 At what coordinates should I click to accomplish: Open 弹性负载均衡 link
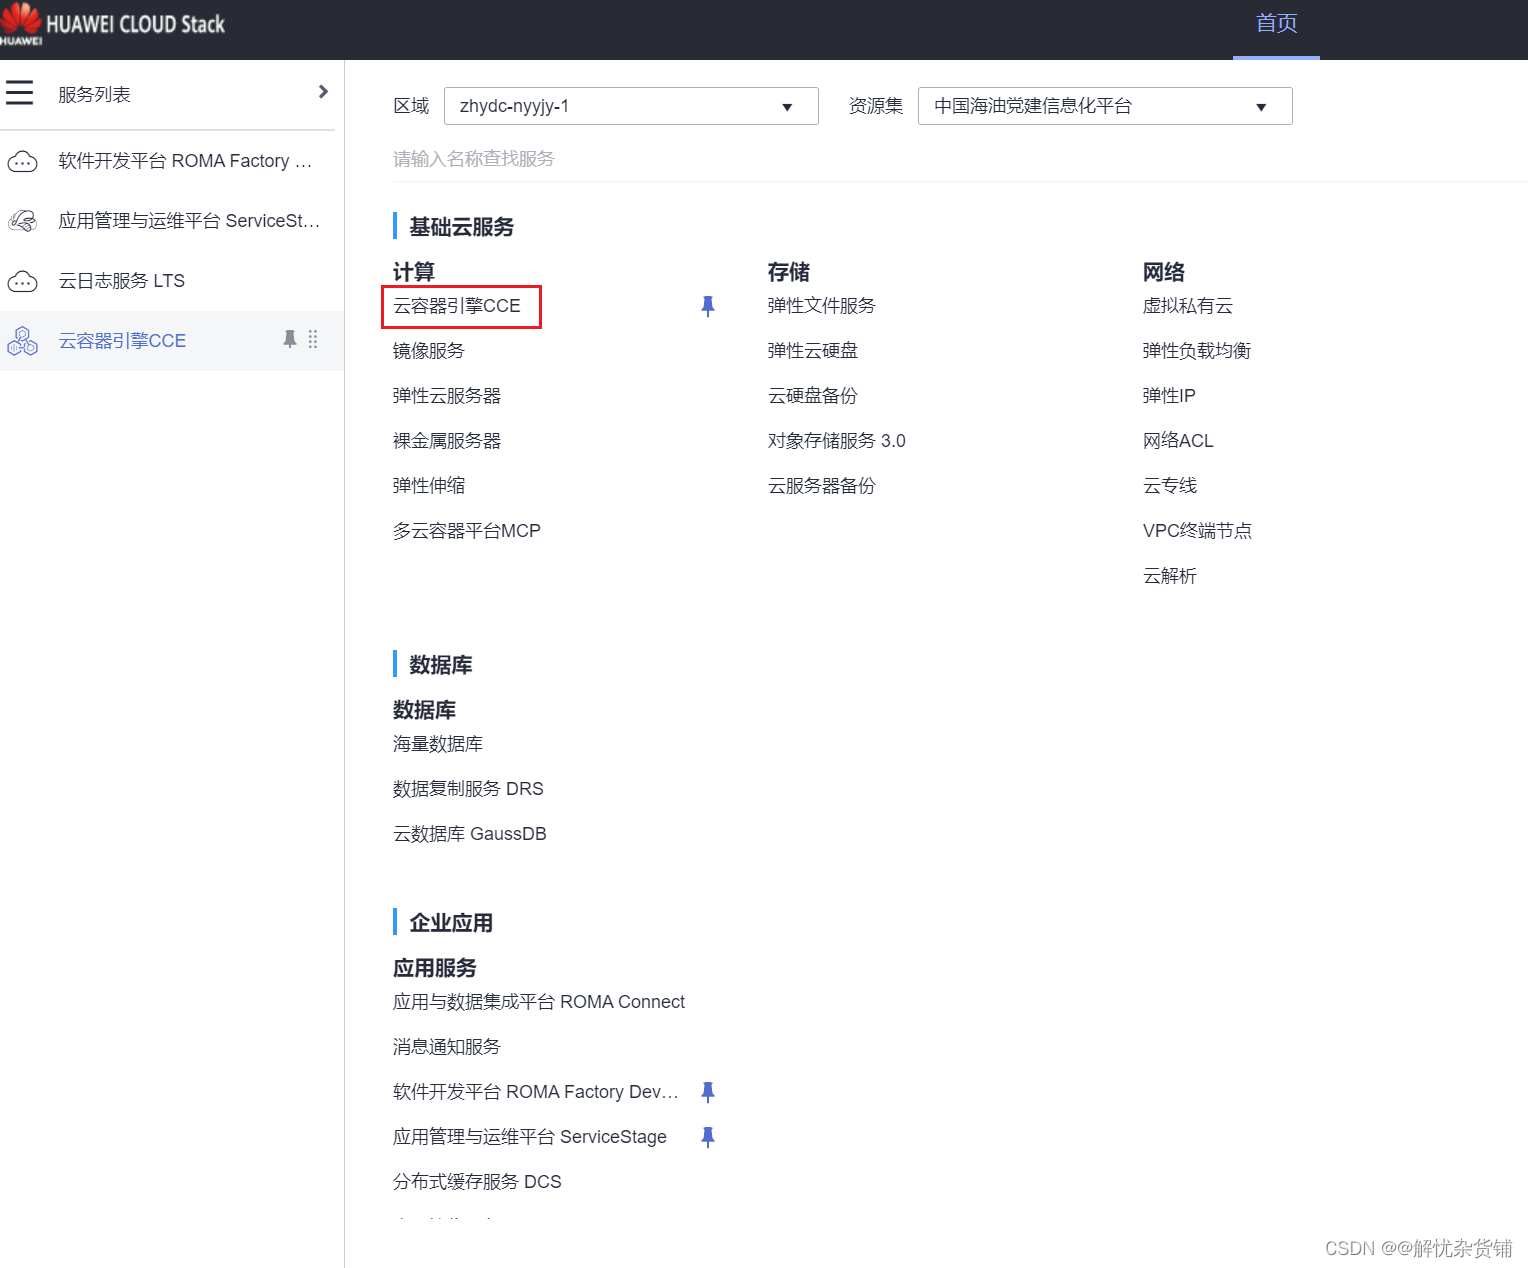(x=1197, y=351)
